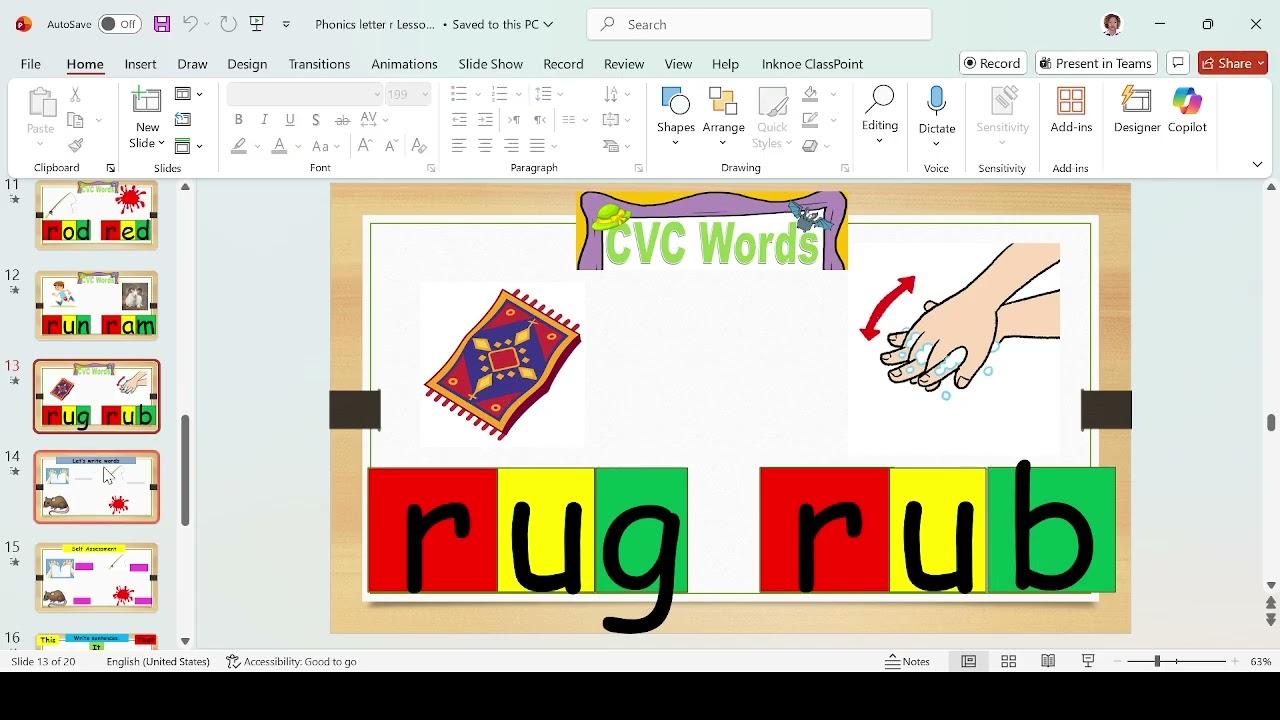Launch Copilot from the ribbon
Screen dimensions: 1280x720
coord(1188,110)
